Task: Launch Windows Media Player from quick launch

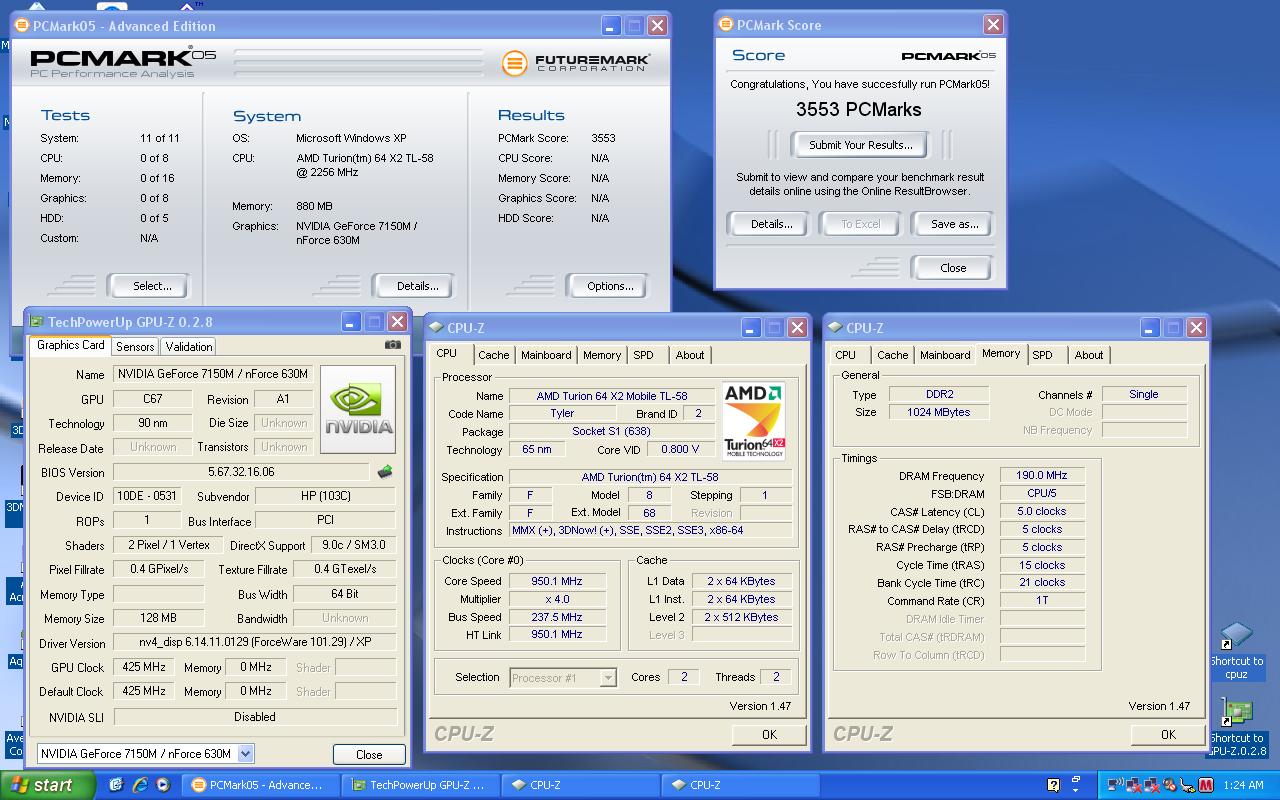Action: coord(163,785)
